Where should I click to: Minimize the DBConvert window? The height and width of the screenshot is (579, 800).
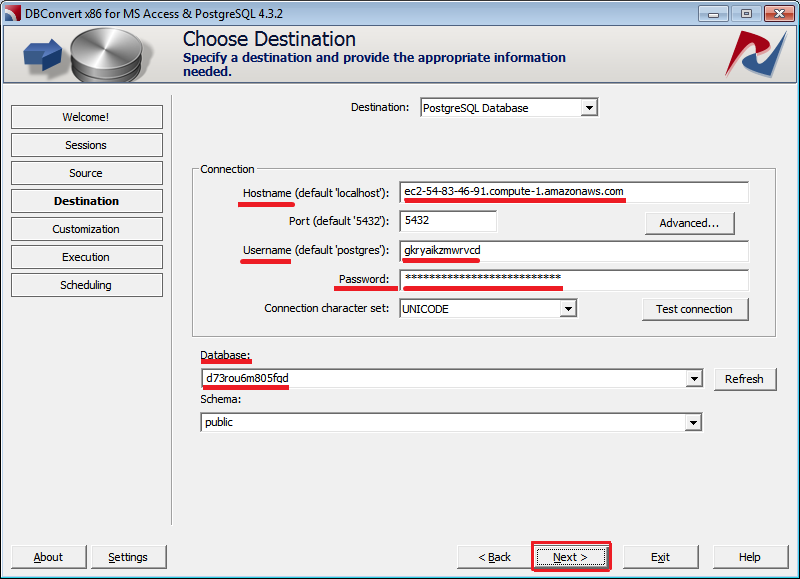[x=713, y=14]
